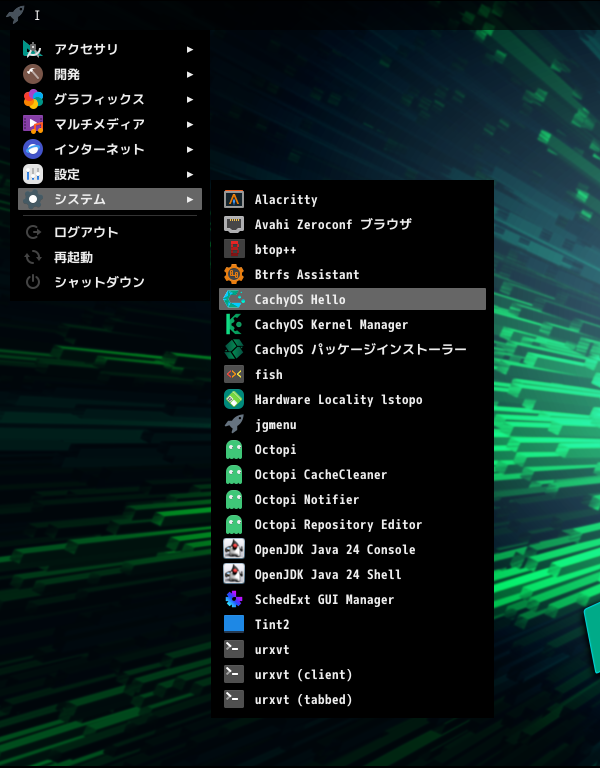Launch urxvt (client) terminal icon
Screen dimensions: 600x768
coord(234,674)
